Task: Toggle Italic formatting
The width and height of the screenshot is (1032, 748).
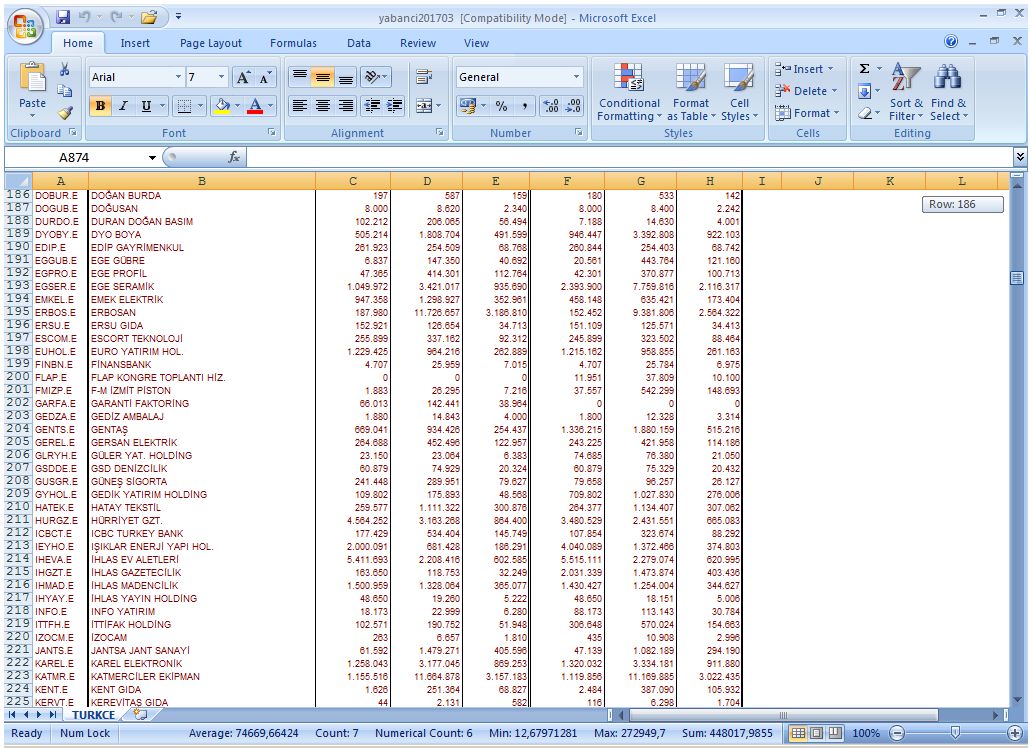Action: tap(123, 106)
